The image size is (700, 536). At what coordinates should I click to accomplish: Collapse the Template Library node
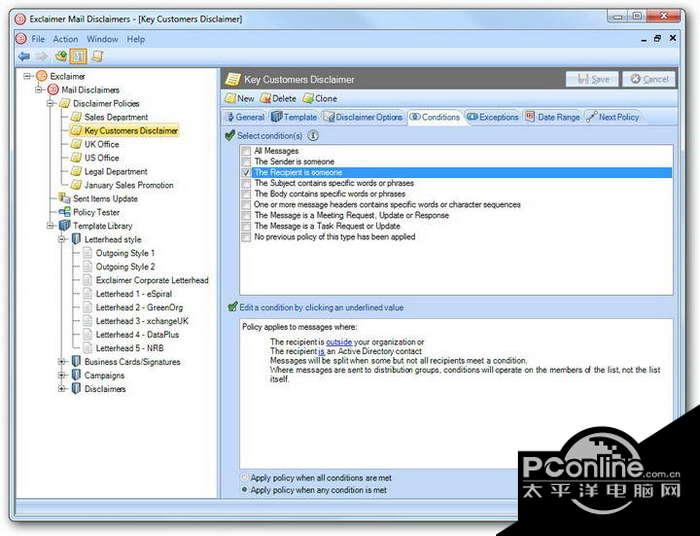pos(51,226)
